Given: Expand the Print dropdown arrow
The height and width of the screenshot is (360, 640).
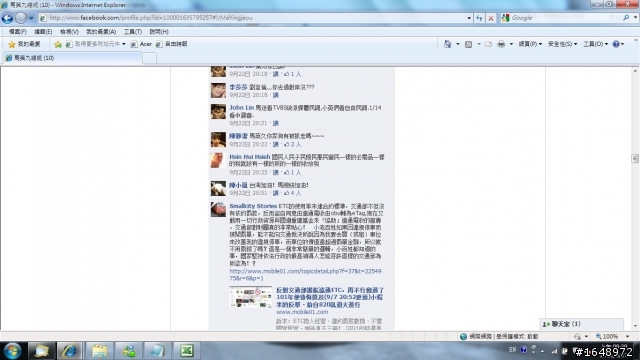Looking at the screenshot, I should 511,44.
